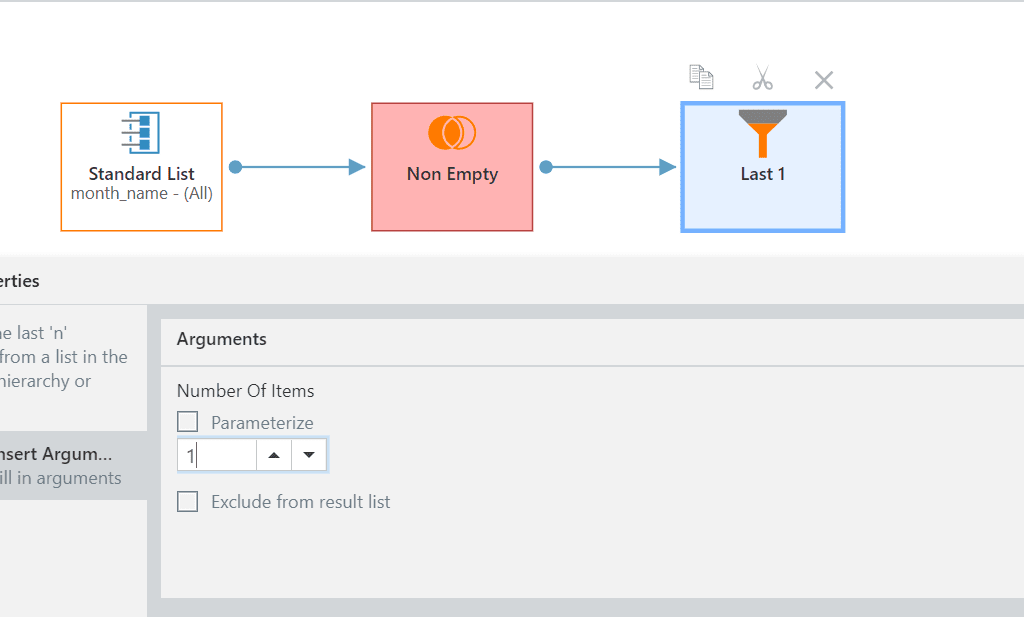Click the Non Empty orange circles icon
This screenshot has width=1024, height=617.
coord(452,133)
